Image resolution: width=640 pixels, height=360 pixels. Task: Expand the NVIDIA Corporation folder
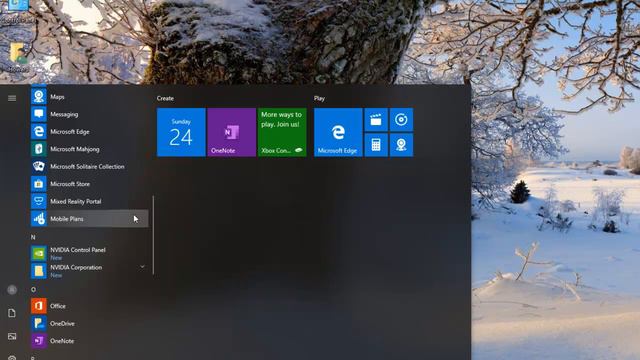(x=89, y=271)
